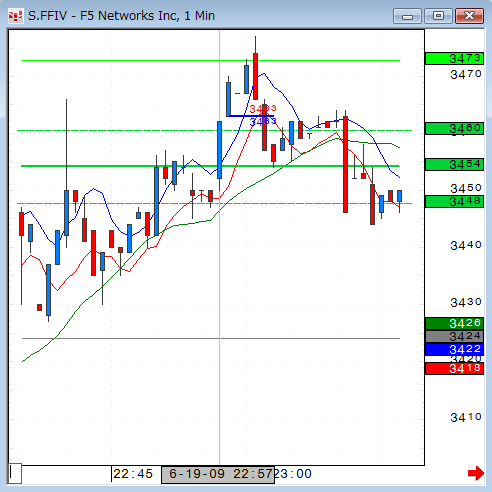Close the S.FFIV chart window

(469, 16)
